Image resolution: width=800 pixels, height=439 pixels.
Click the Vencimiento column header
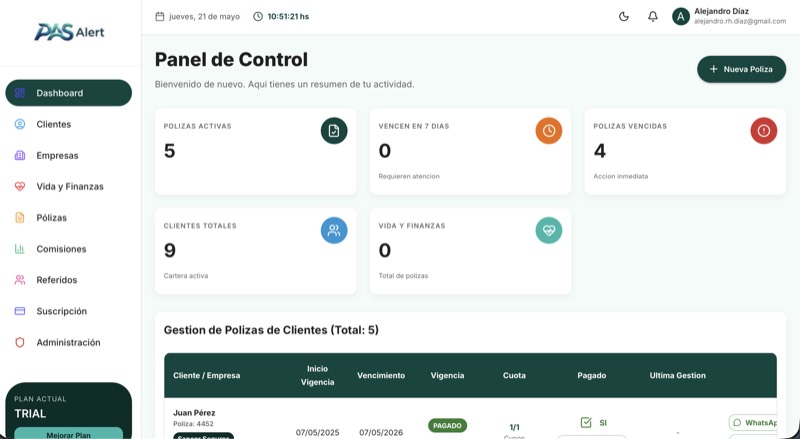pyautogui.click(x=381, y=375)
